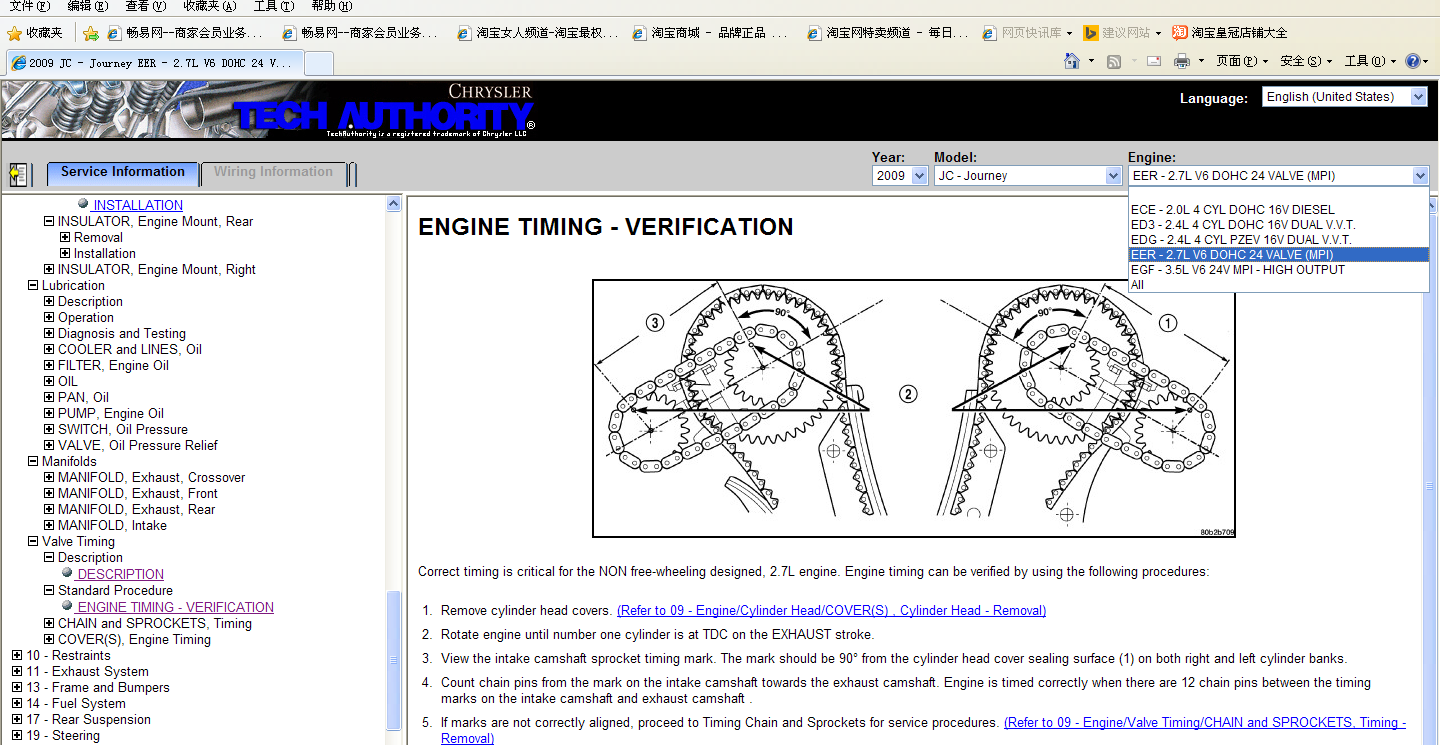The height and width of the screenshot is (745, 1440).
Task: Expand INSULATOR, Engine Mount, Right
Action: pyautogui.click(x=49, y=270)
